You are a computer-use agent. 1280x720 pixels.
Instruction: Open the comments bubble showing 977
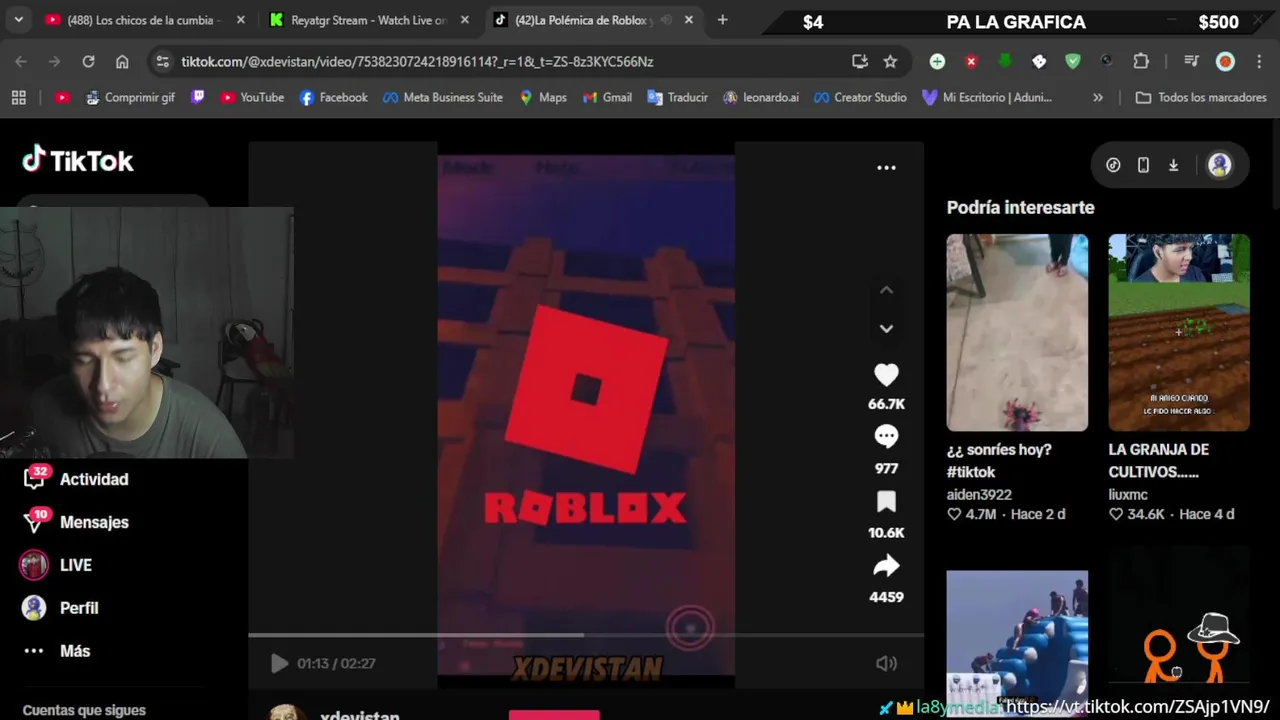(886, 436)
